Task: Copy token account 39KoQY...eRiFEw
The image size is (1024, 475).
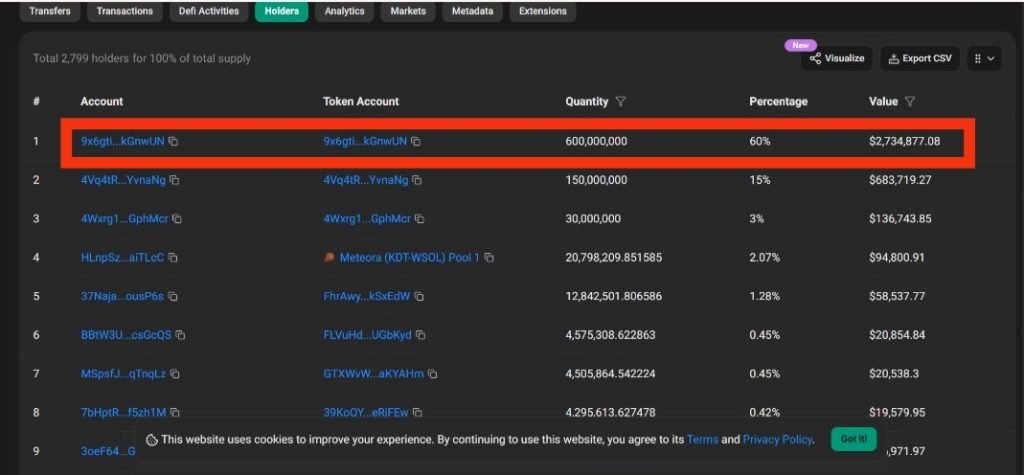Action: (417, 412)
